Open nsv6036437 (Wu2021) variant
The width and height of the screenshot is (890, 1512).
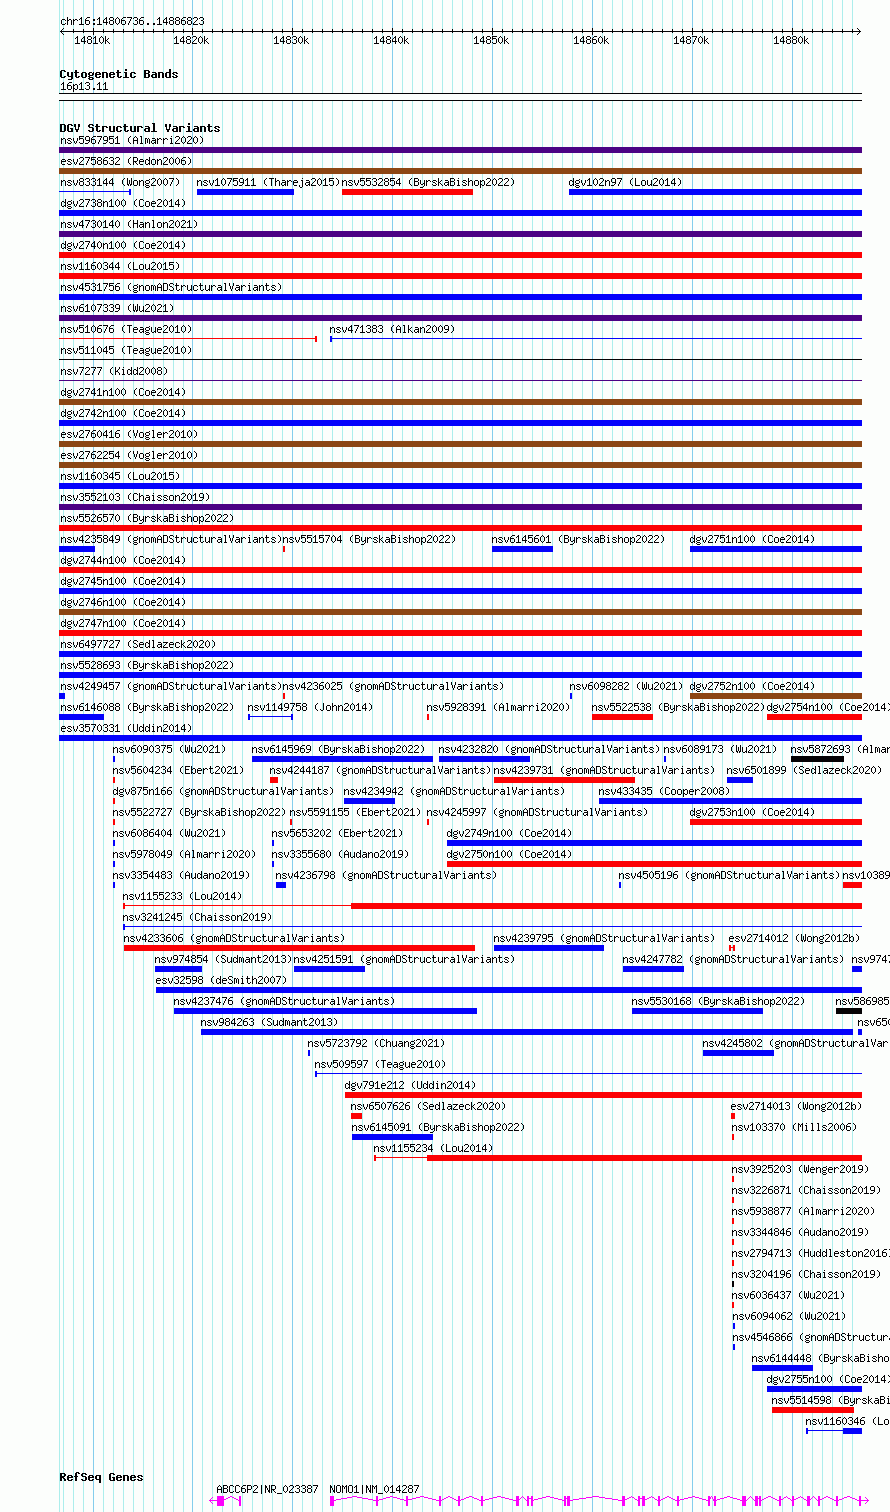pos(788,1296)
